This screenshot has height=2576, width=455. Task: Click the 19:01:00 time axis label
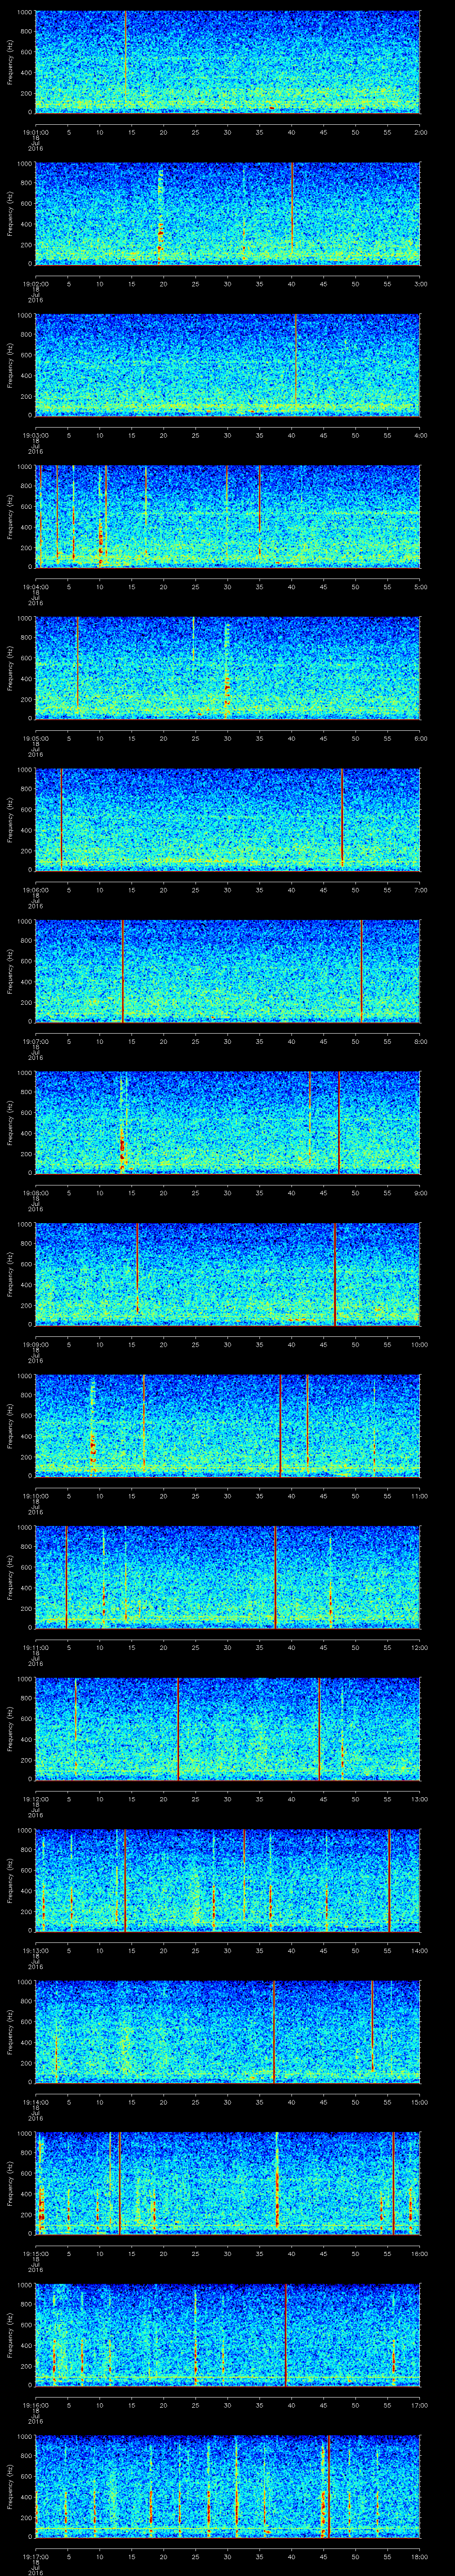(x=35, y=132)
